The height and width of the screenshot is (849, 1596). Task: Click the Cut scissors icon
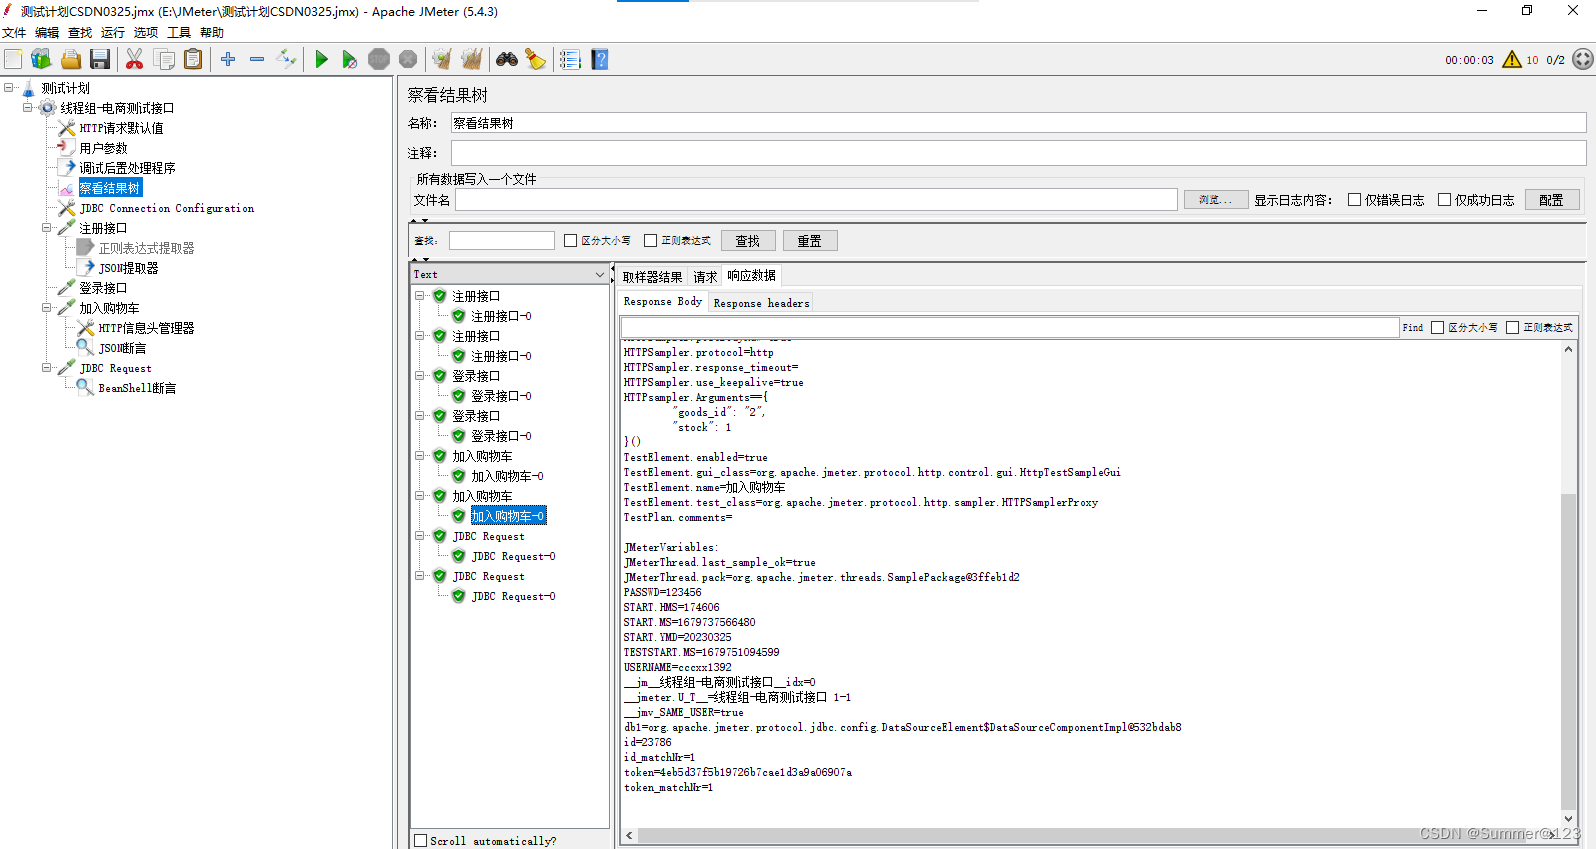pos(134,60)
